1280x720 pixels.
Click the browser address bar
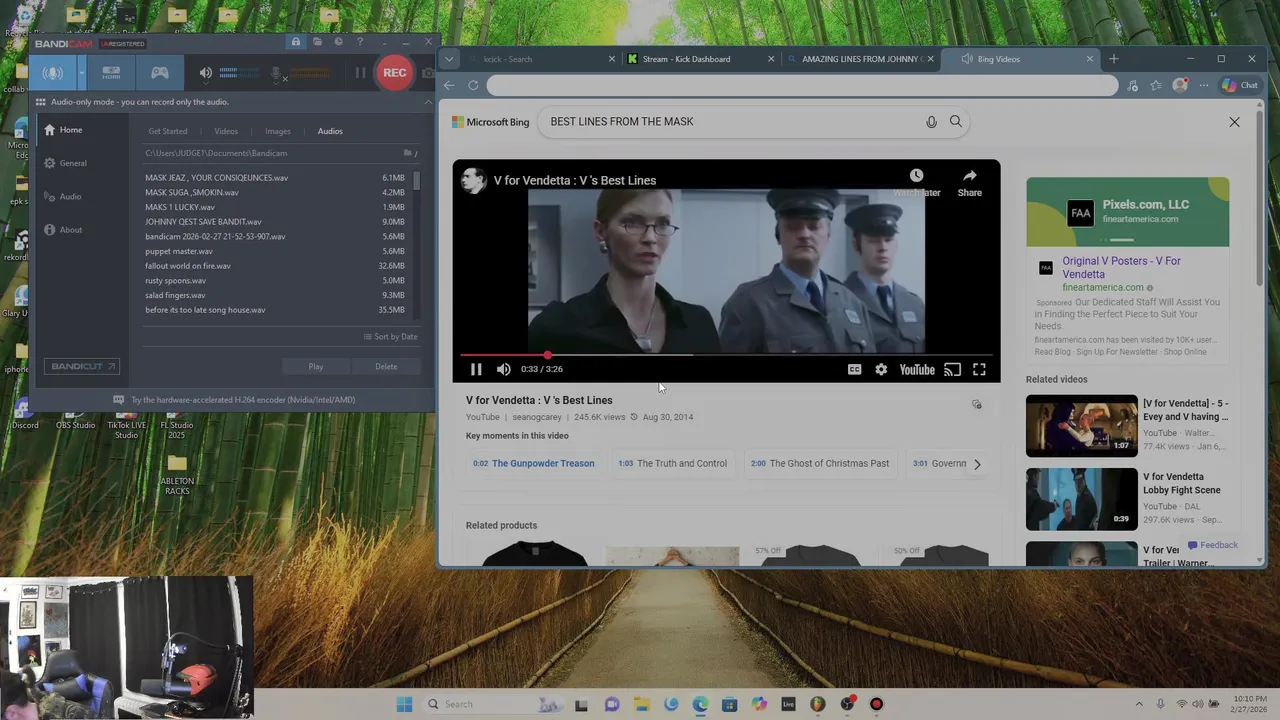tap(802, 86)
